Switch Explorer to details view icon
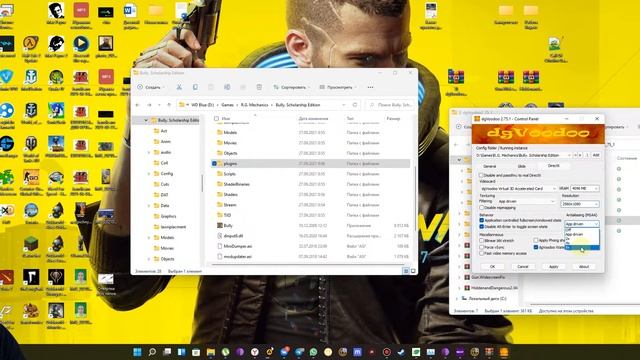640x360 pixels. 406,271
